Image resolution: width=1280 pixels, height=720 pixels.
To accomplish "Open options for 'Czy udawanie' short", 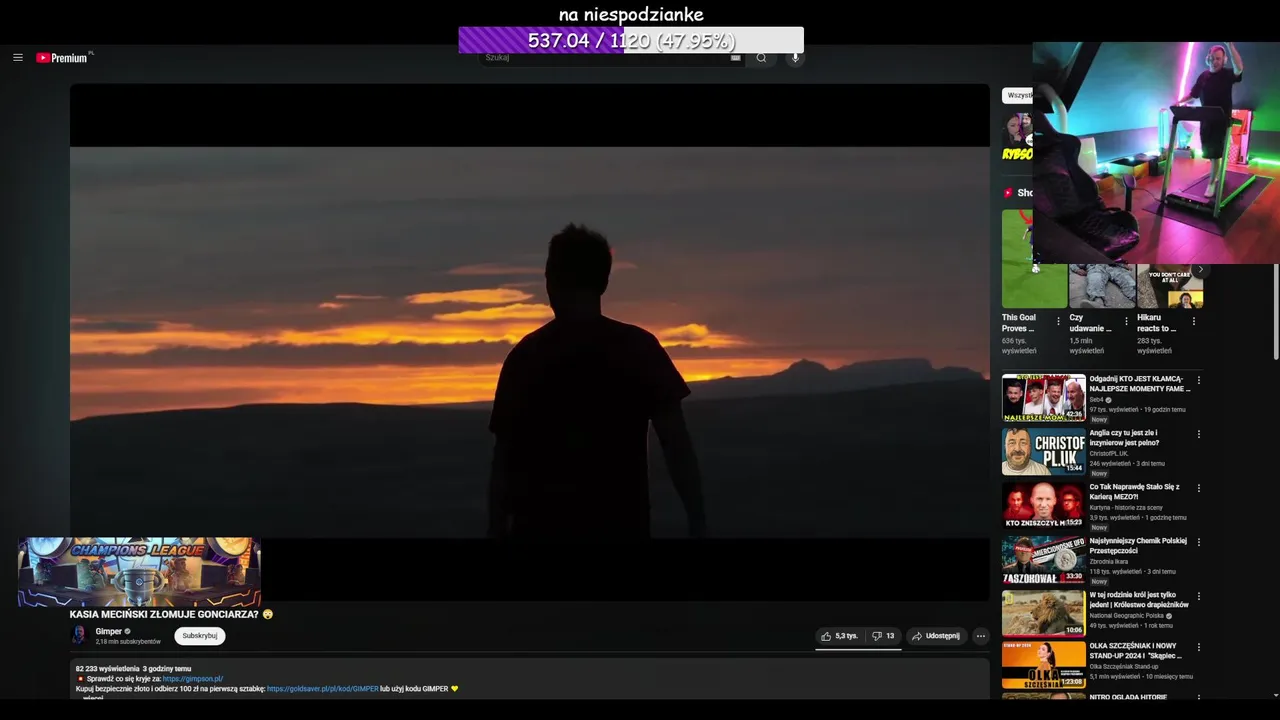I will 1126,322.
